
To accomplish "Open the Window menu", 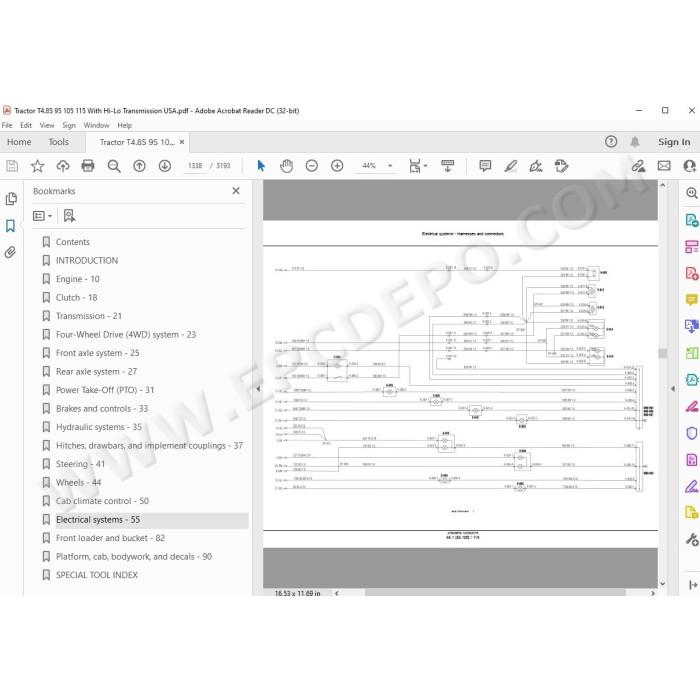I will (96, 125).
